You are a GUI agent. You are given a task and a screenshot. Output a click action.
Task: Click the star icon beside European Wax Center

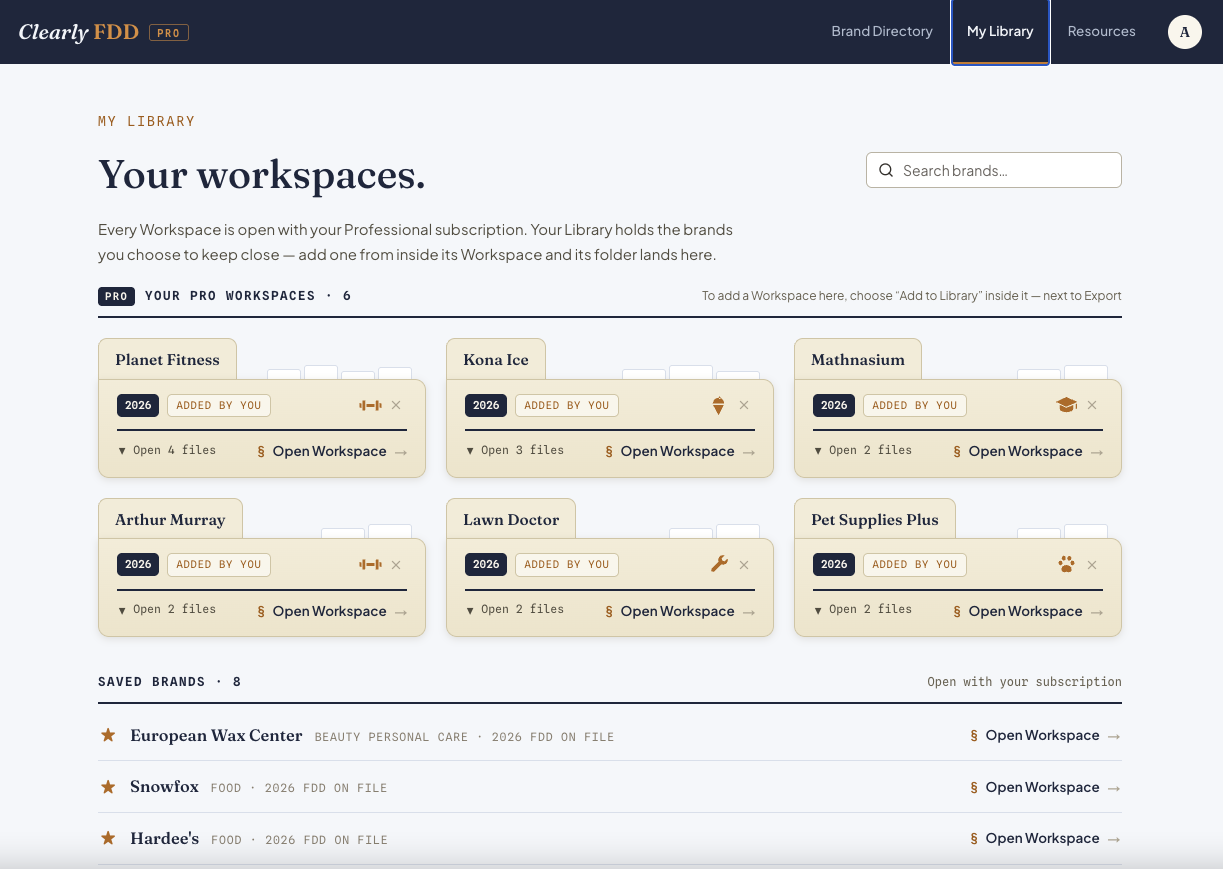coord(108,735)
